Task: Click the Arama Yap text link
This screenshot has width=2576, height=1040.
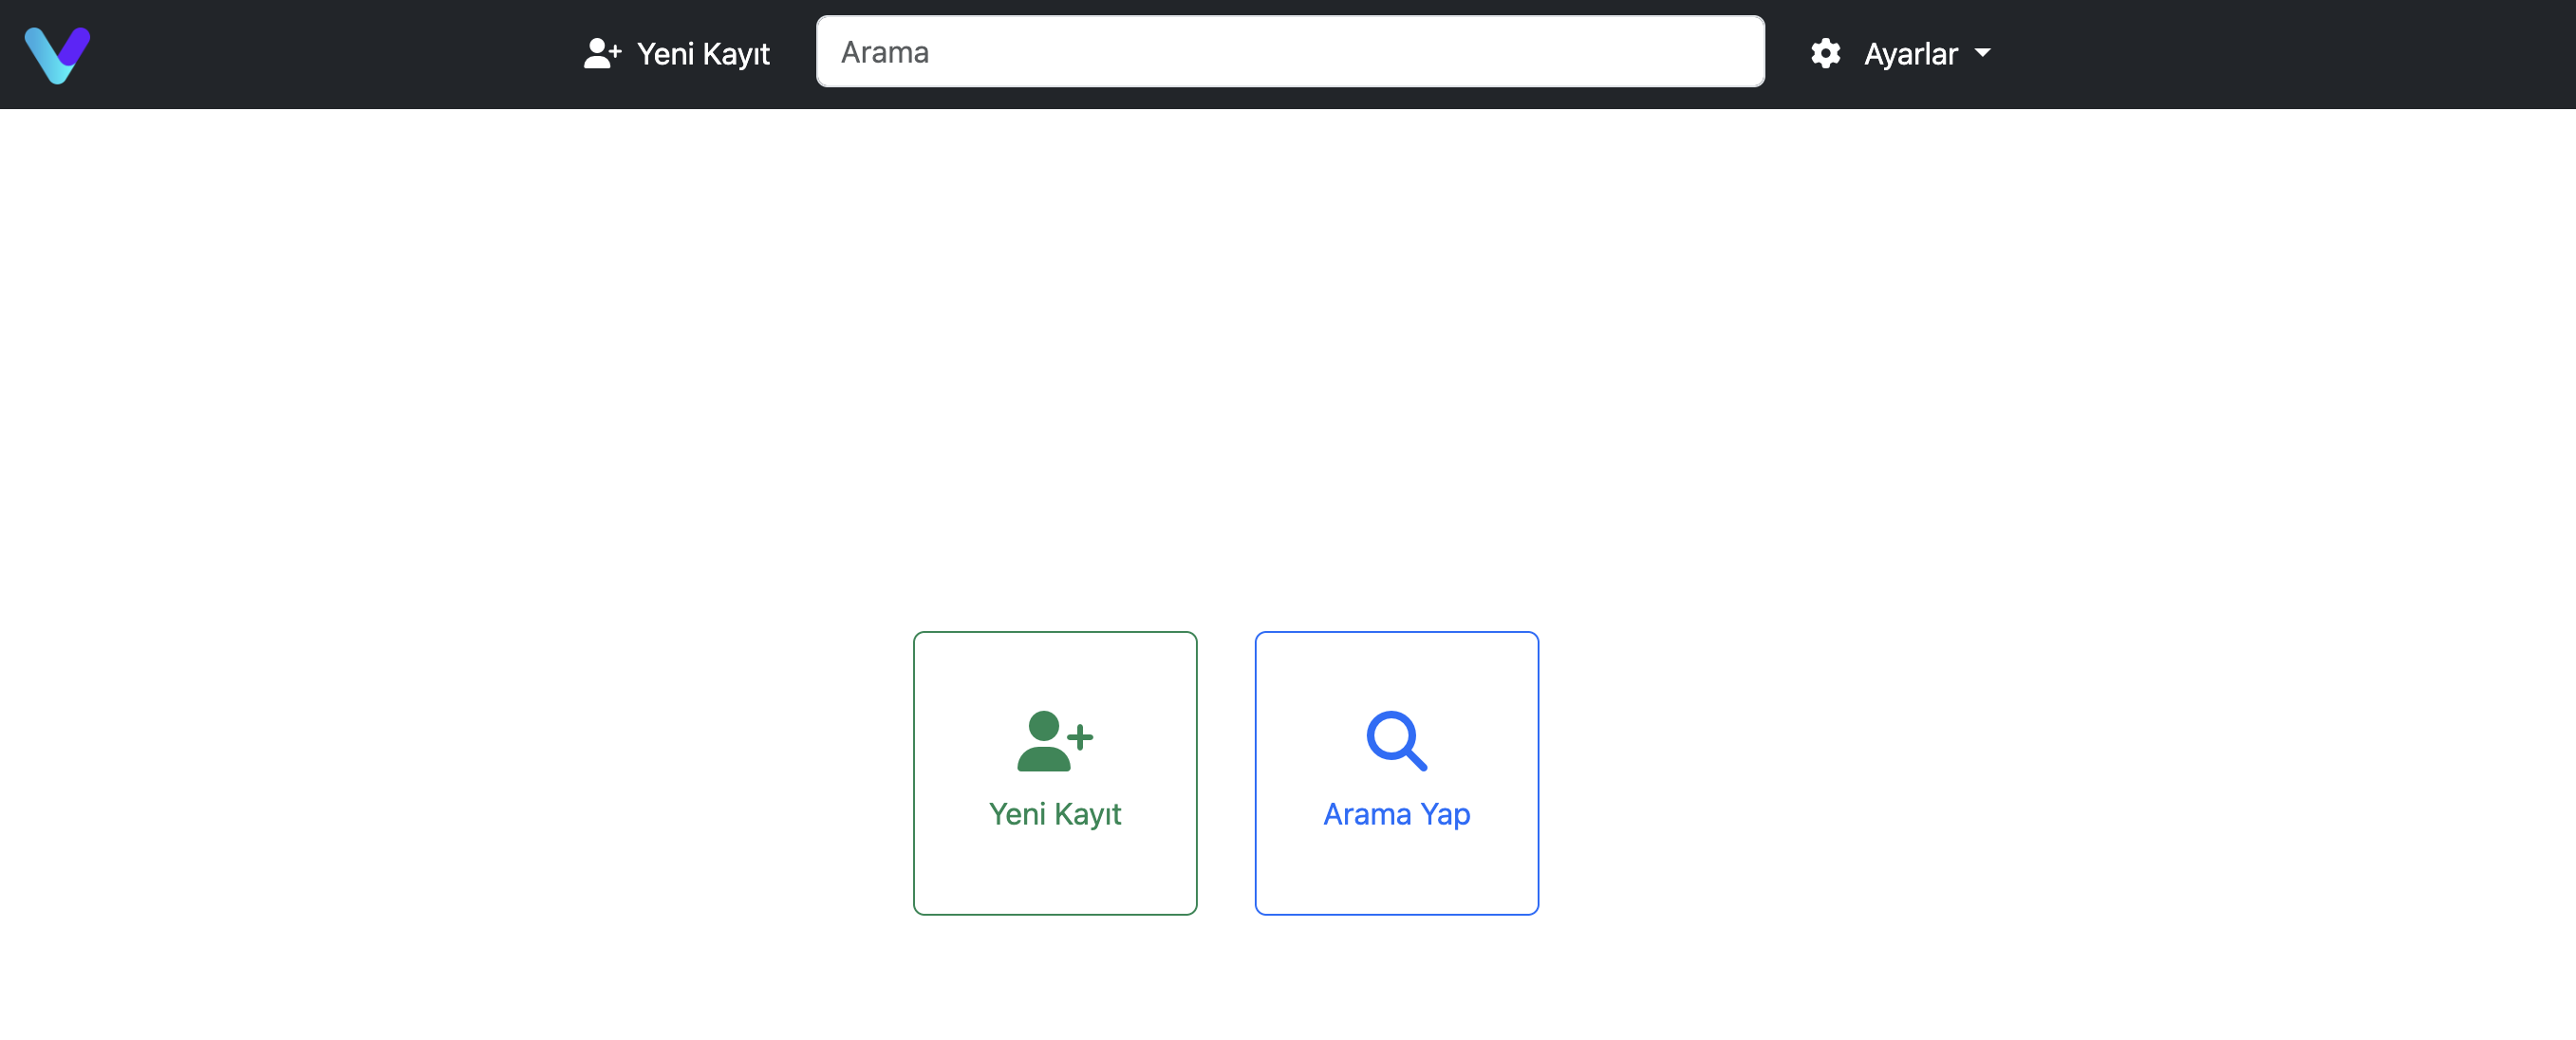Action: (1396, 814)
